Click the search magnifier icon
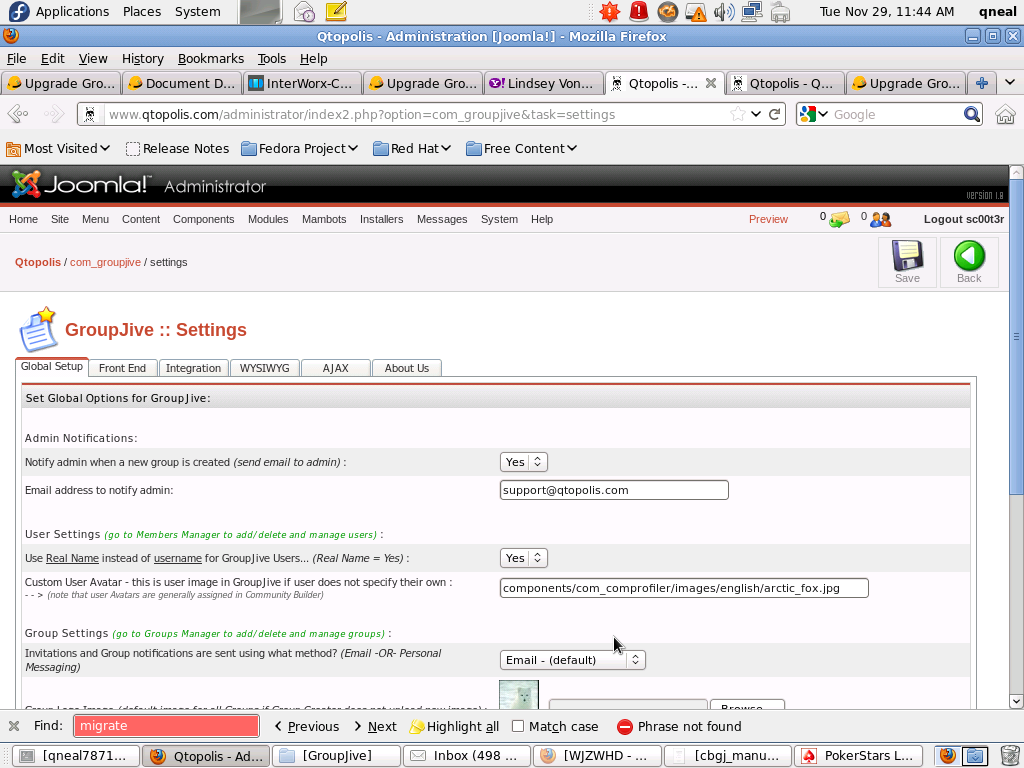Screen dimensions: 1024x768 tap(972, 114)
